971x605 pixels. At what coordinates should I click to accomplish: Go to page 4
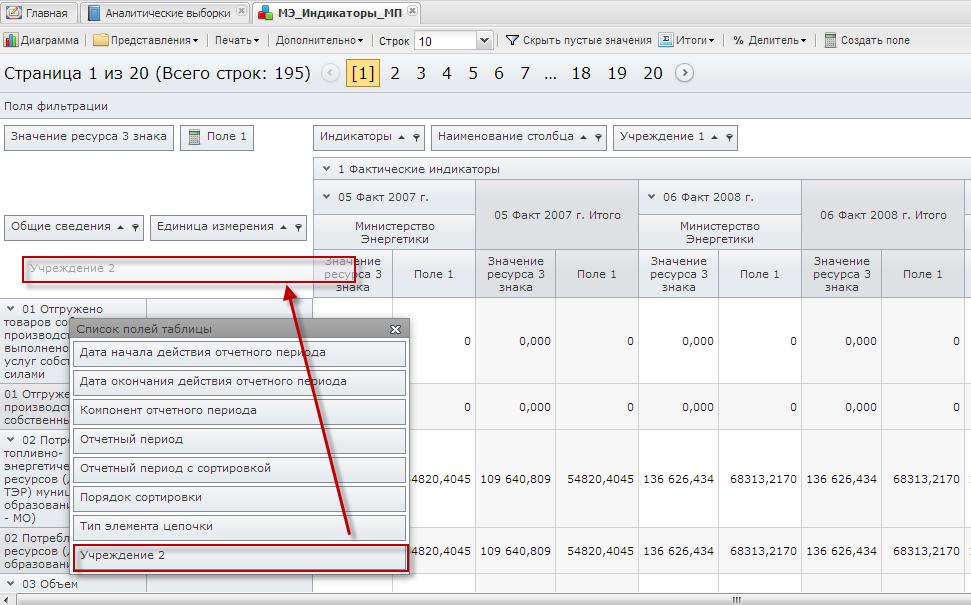click(x=446, y=73)
